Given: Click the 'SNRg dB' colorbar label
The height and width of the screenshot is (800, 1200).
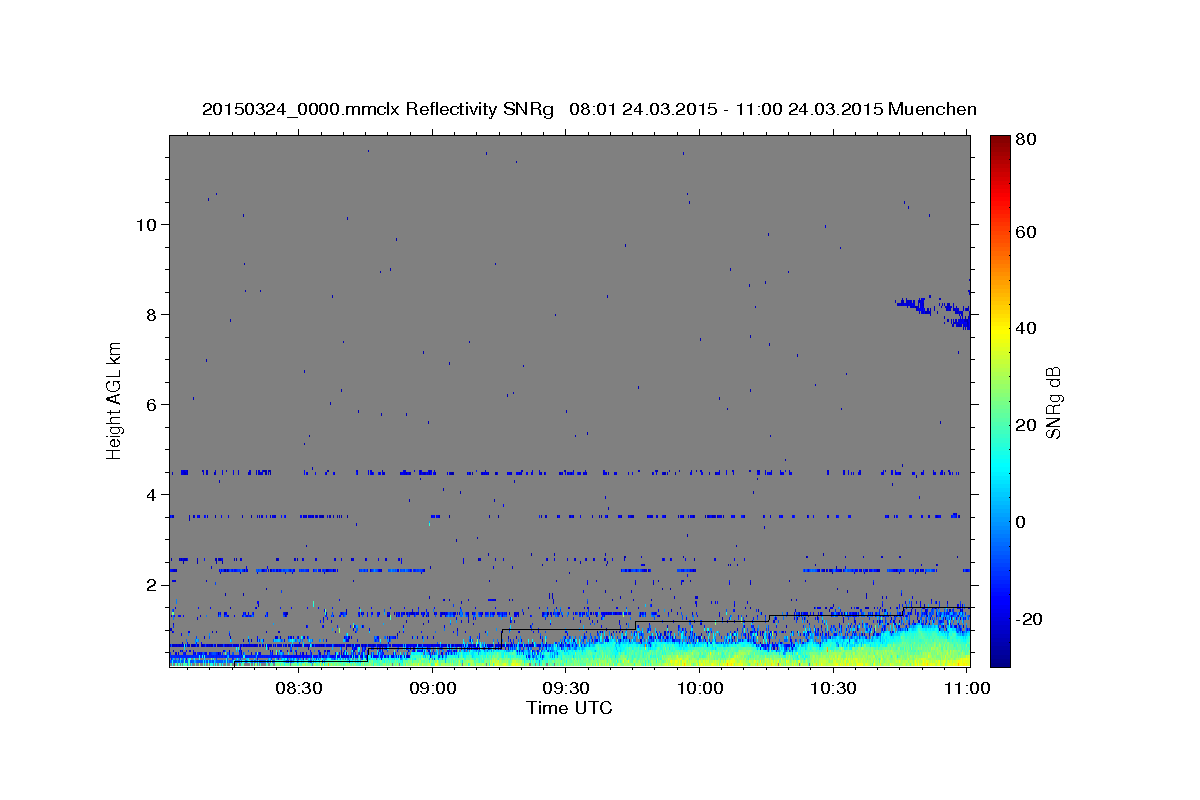Looking at the screenshot, I should 1053,402.
